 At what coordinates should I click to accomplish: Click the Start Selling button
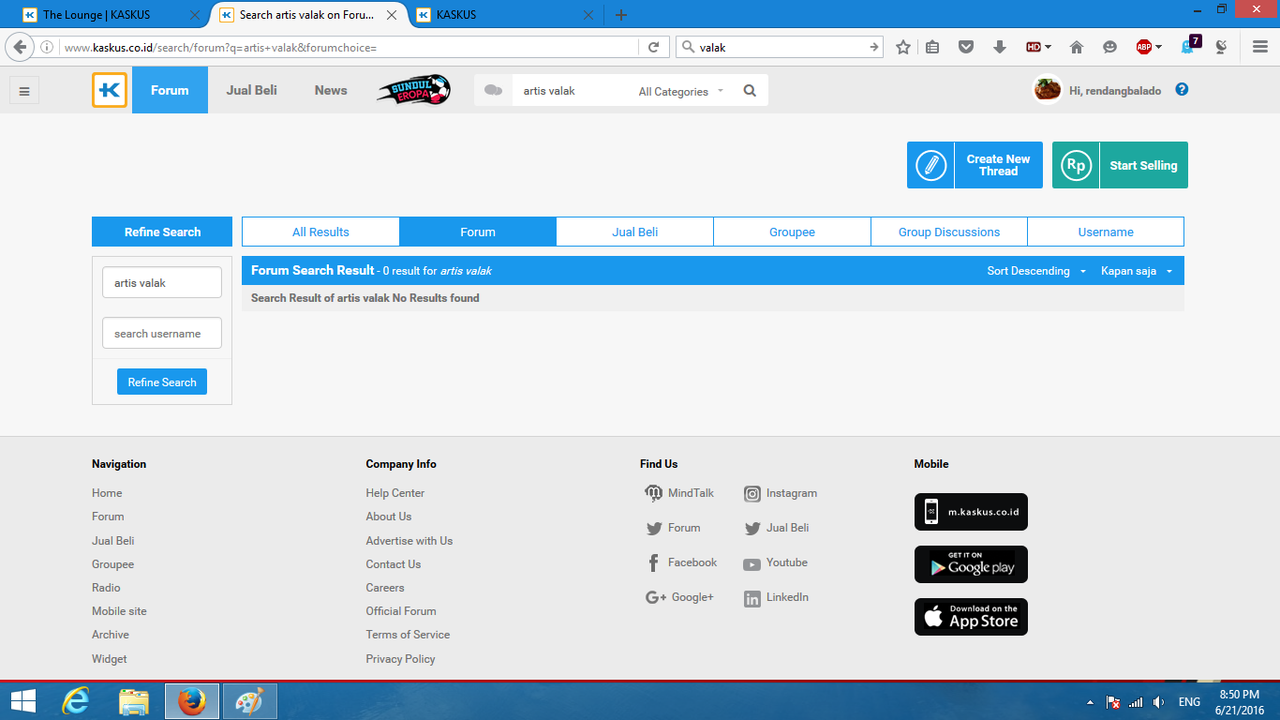pyautogui.click(x=1120, y=165)
